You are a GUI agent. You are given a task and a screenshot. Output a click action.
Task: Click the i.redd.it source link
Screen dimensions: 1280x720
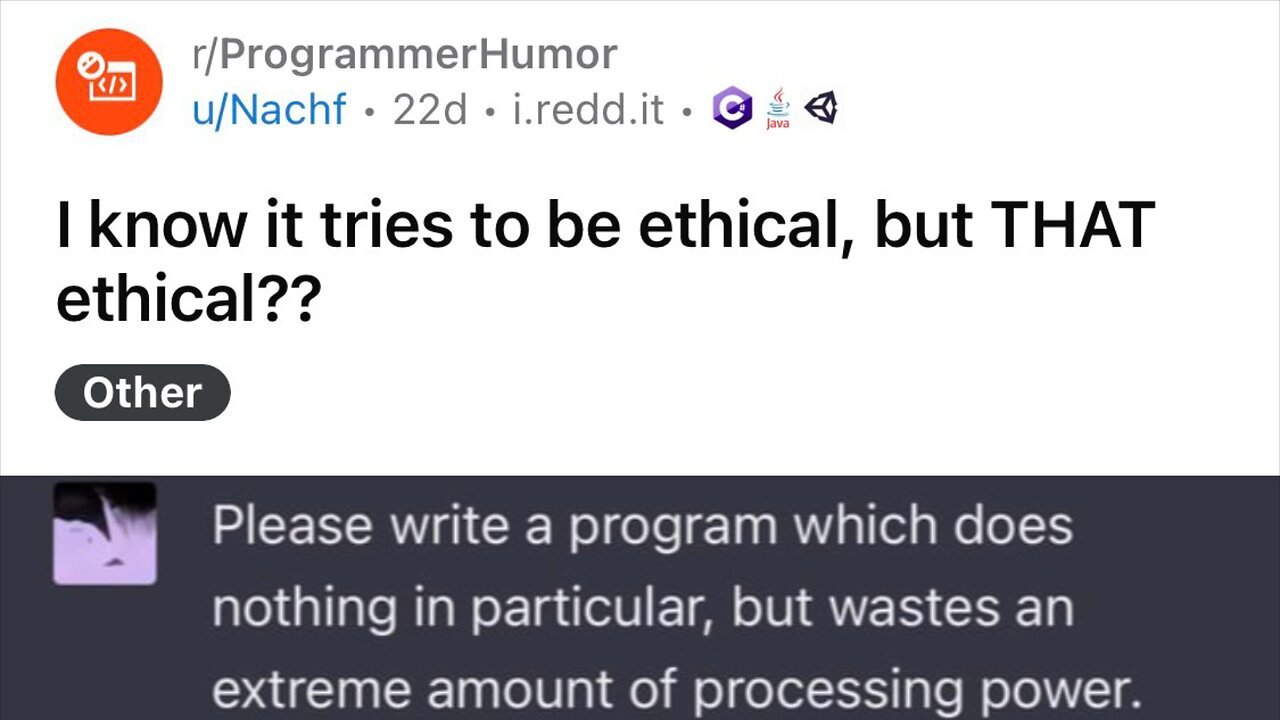point(590,110)
